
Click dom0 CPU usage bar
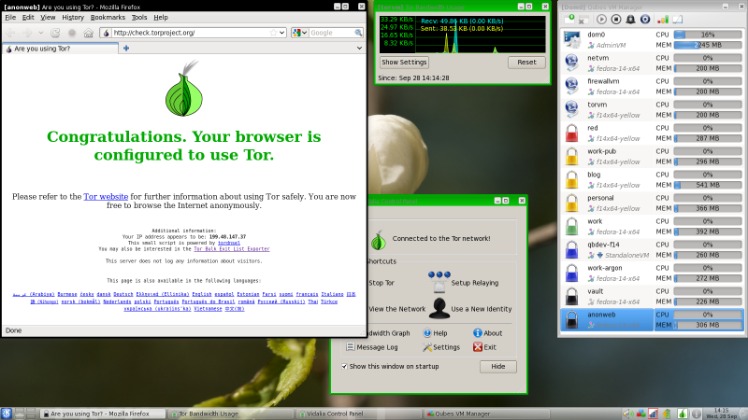708,34
